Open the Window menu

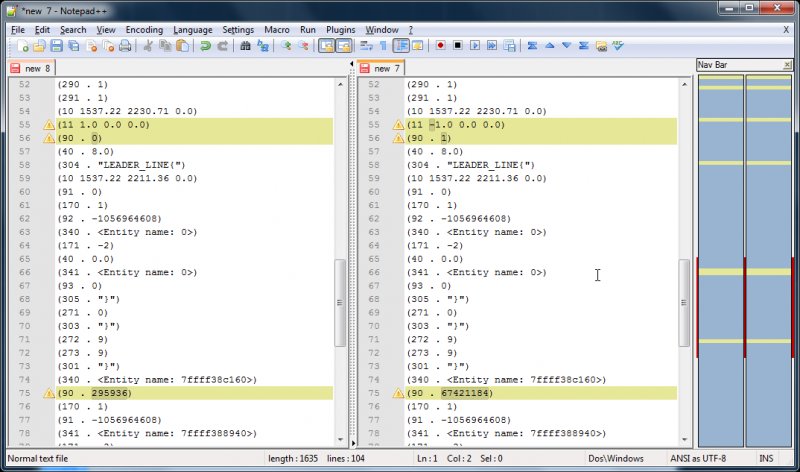pos(382,30)
